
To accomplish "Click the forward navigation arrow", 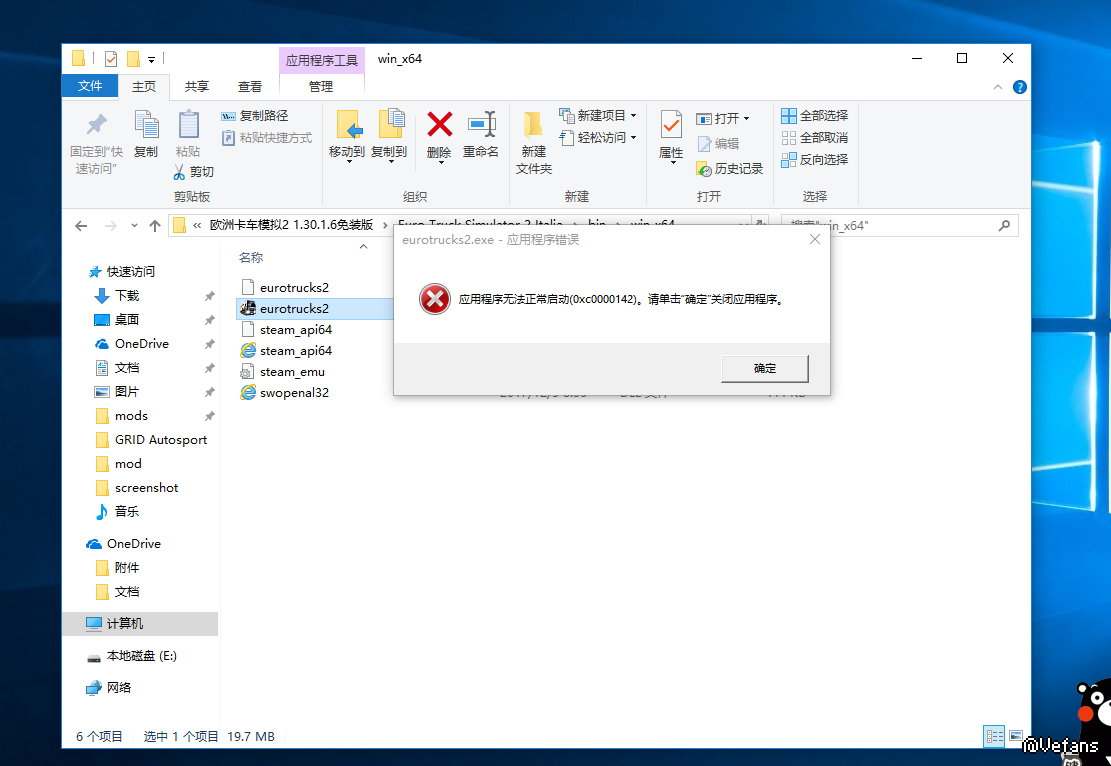I will 111,226.
